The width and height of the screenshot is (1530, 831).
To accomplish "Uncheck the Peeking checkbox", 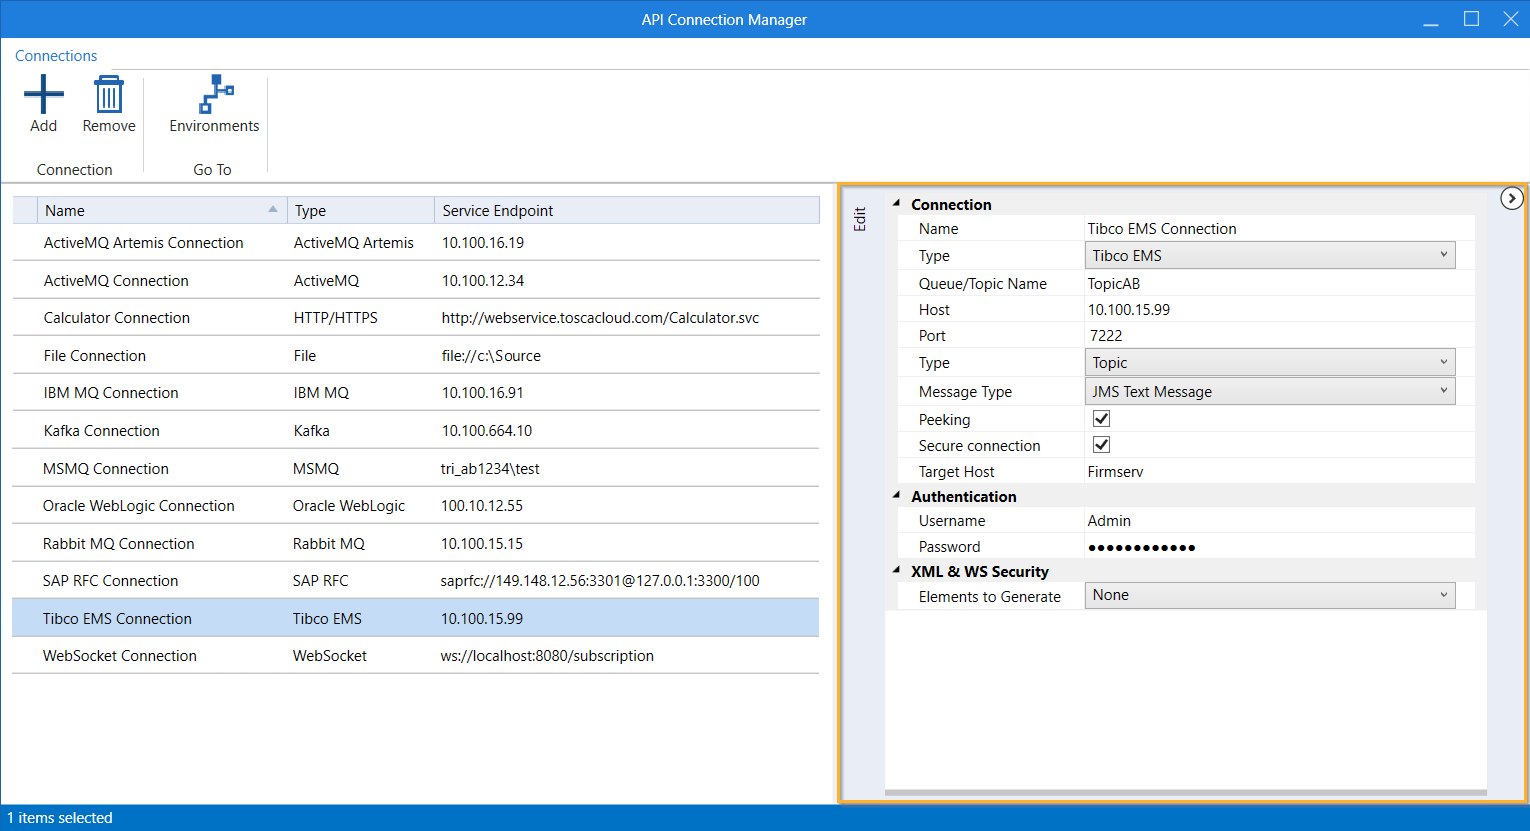I will pyautogui.click(x=1101, y=418).
